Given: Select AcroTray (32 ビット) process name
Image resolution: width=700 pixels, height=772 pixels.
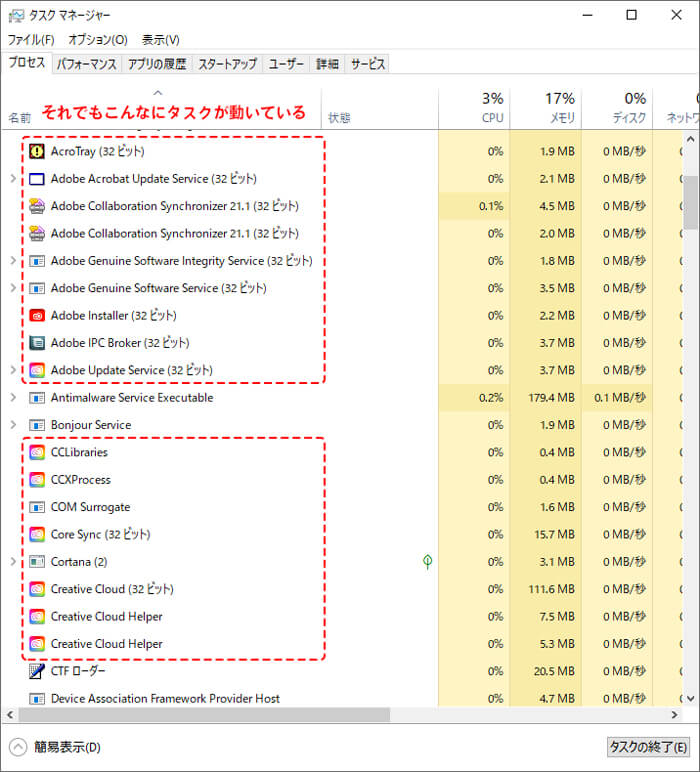Looking at the screenshot, I should (97, 151).
